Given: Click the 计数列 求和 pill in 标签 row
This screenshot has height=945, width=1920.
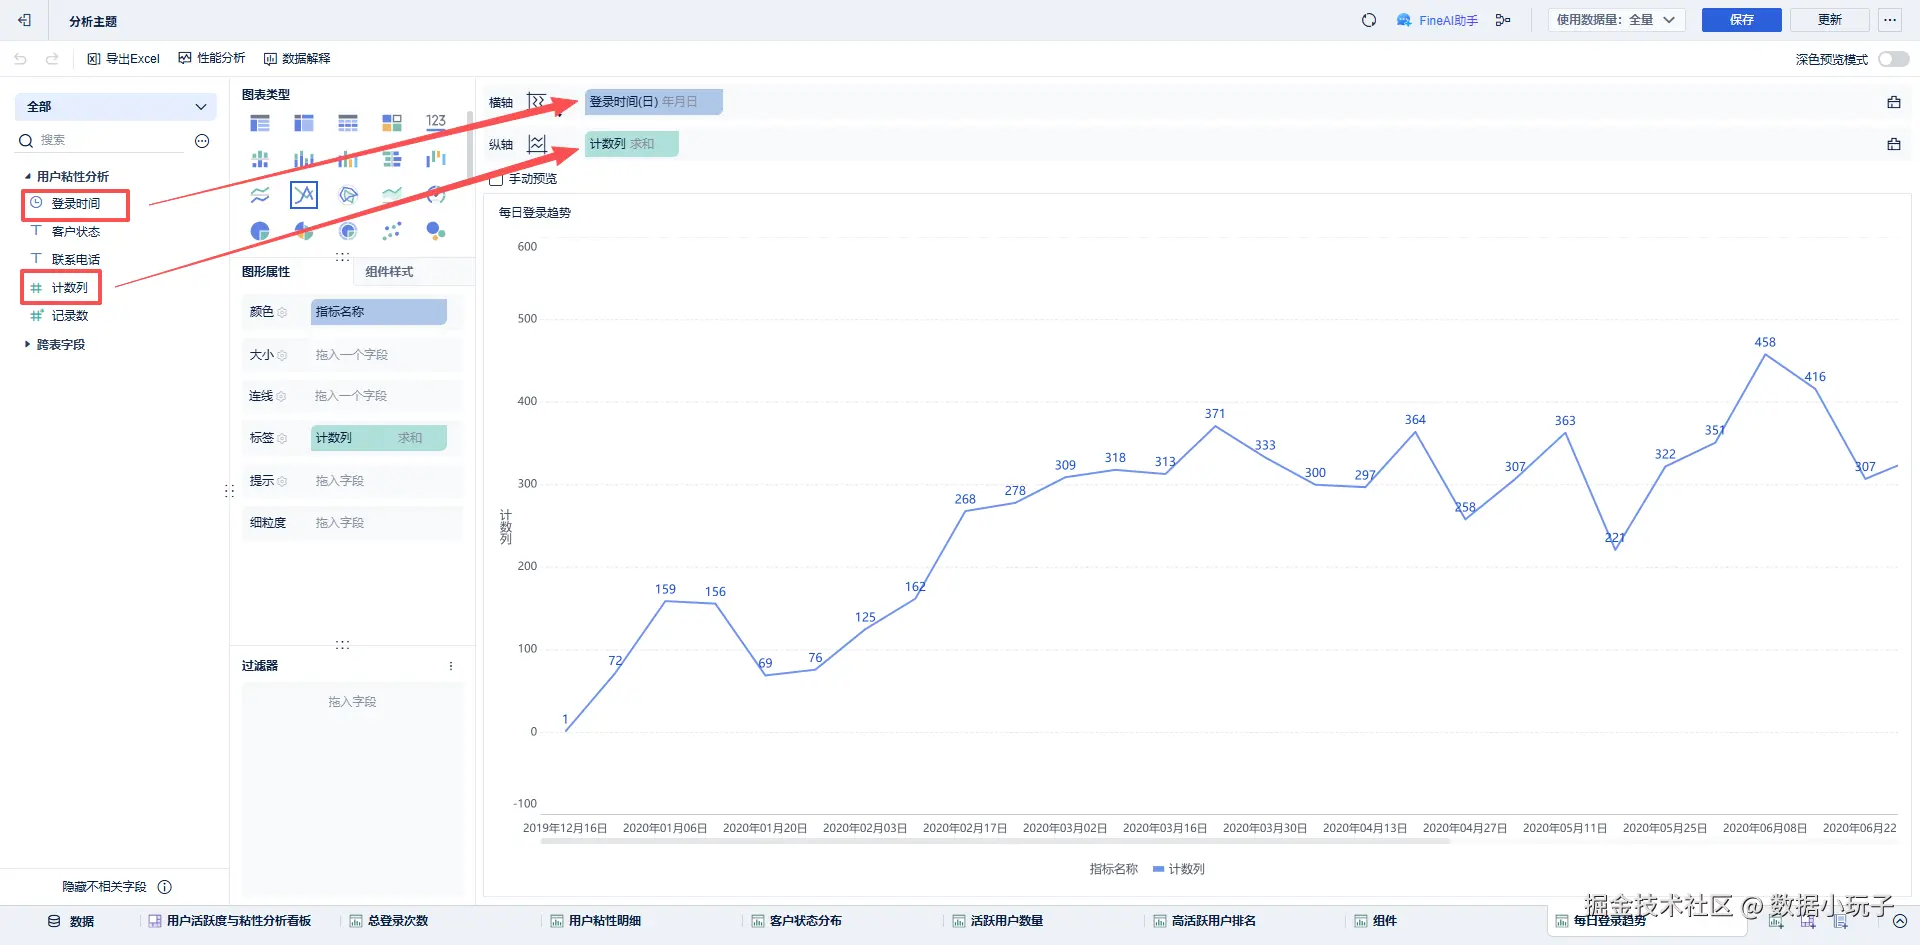Looking at the screenshot, I should 378,438.
